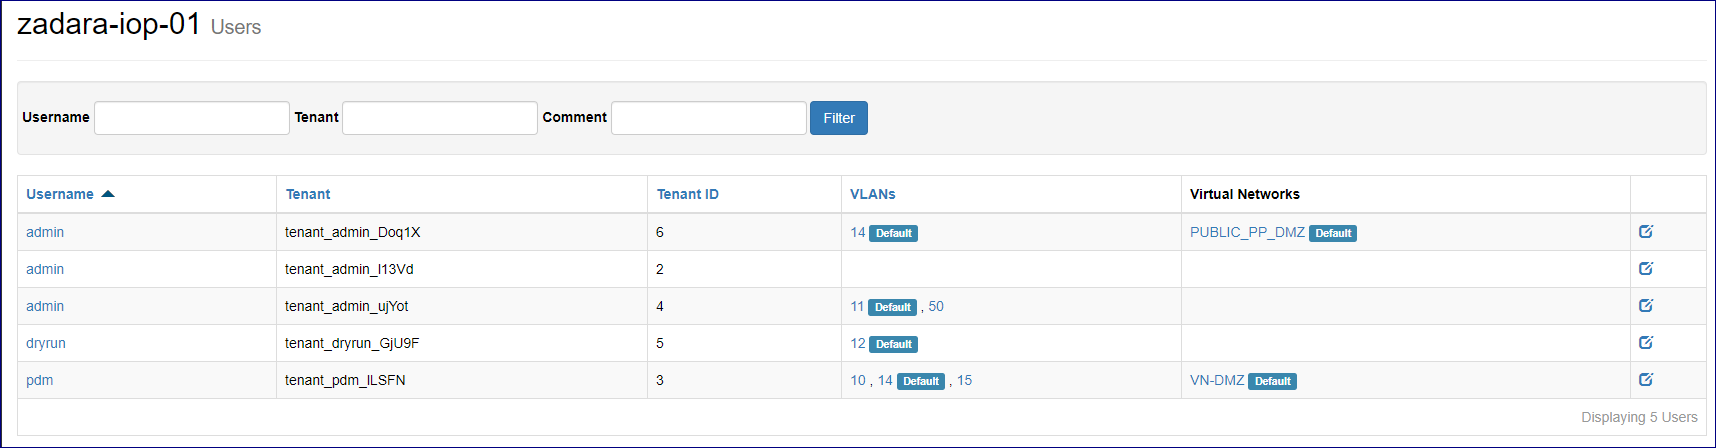Click into the Comment filter field
Viewport: 1716px width, 448px height.
[x=708, y=118]
